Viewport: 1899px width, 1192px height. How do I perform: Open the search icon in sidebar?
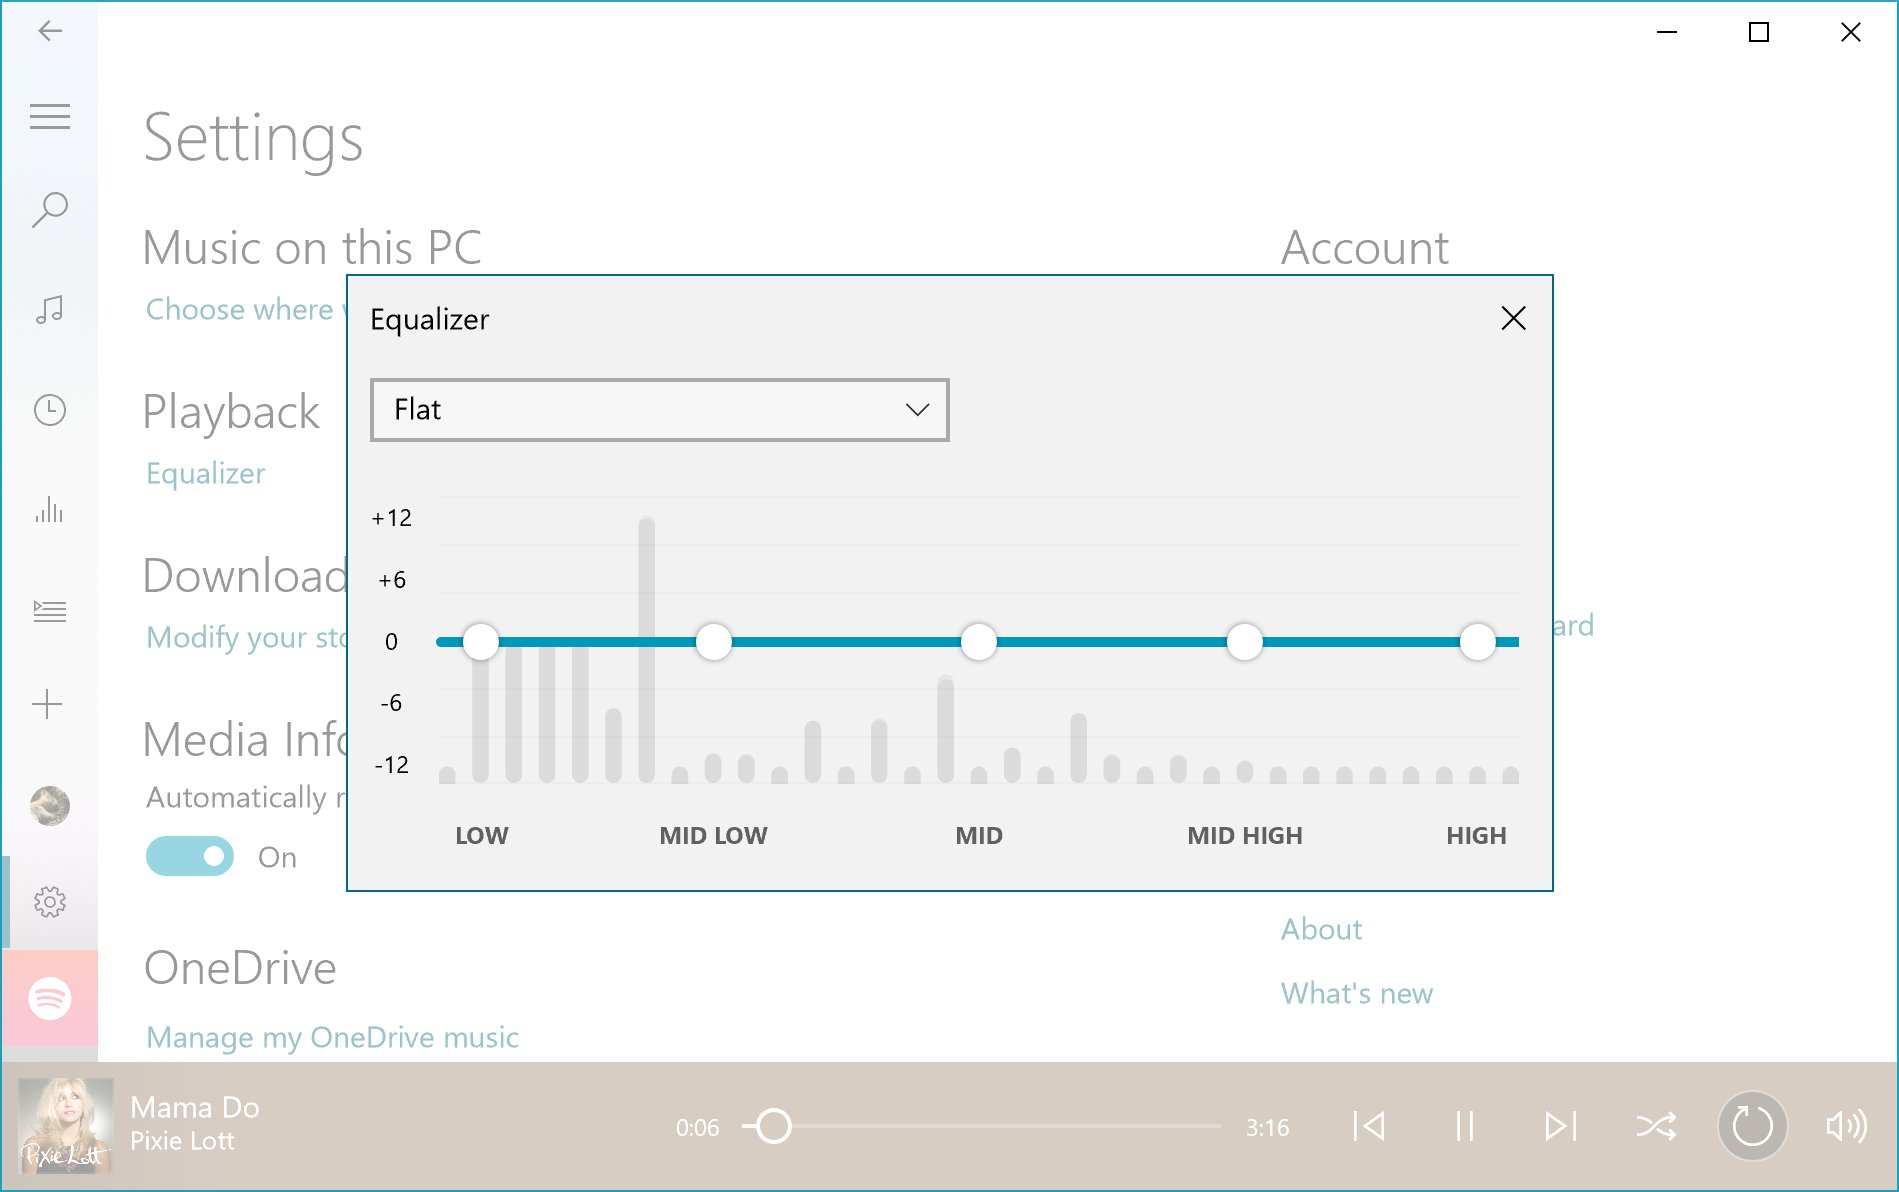click(50, 210)
